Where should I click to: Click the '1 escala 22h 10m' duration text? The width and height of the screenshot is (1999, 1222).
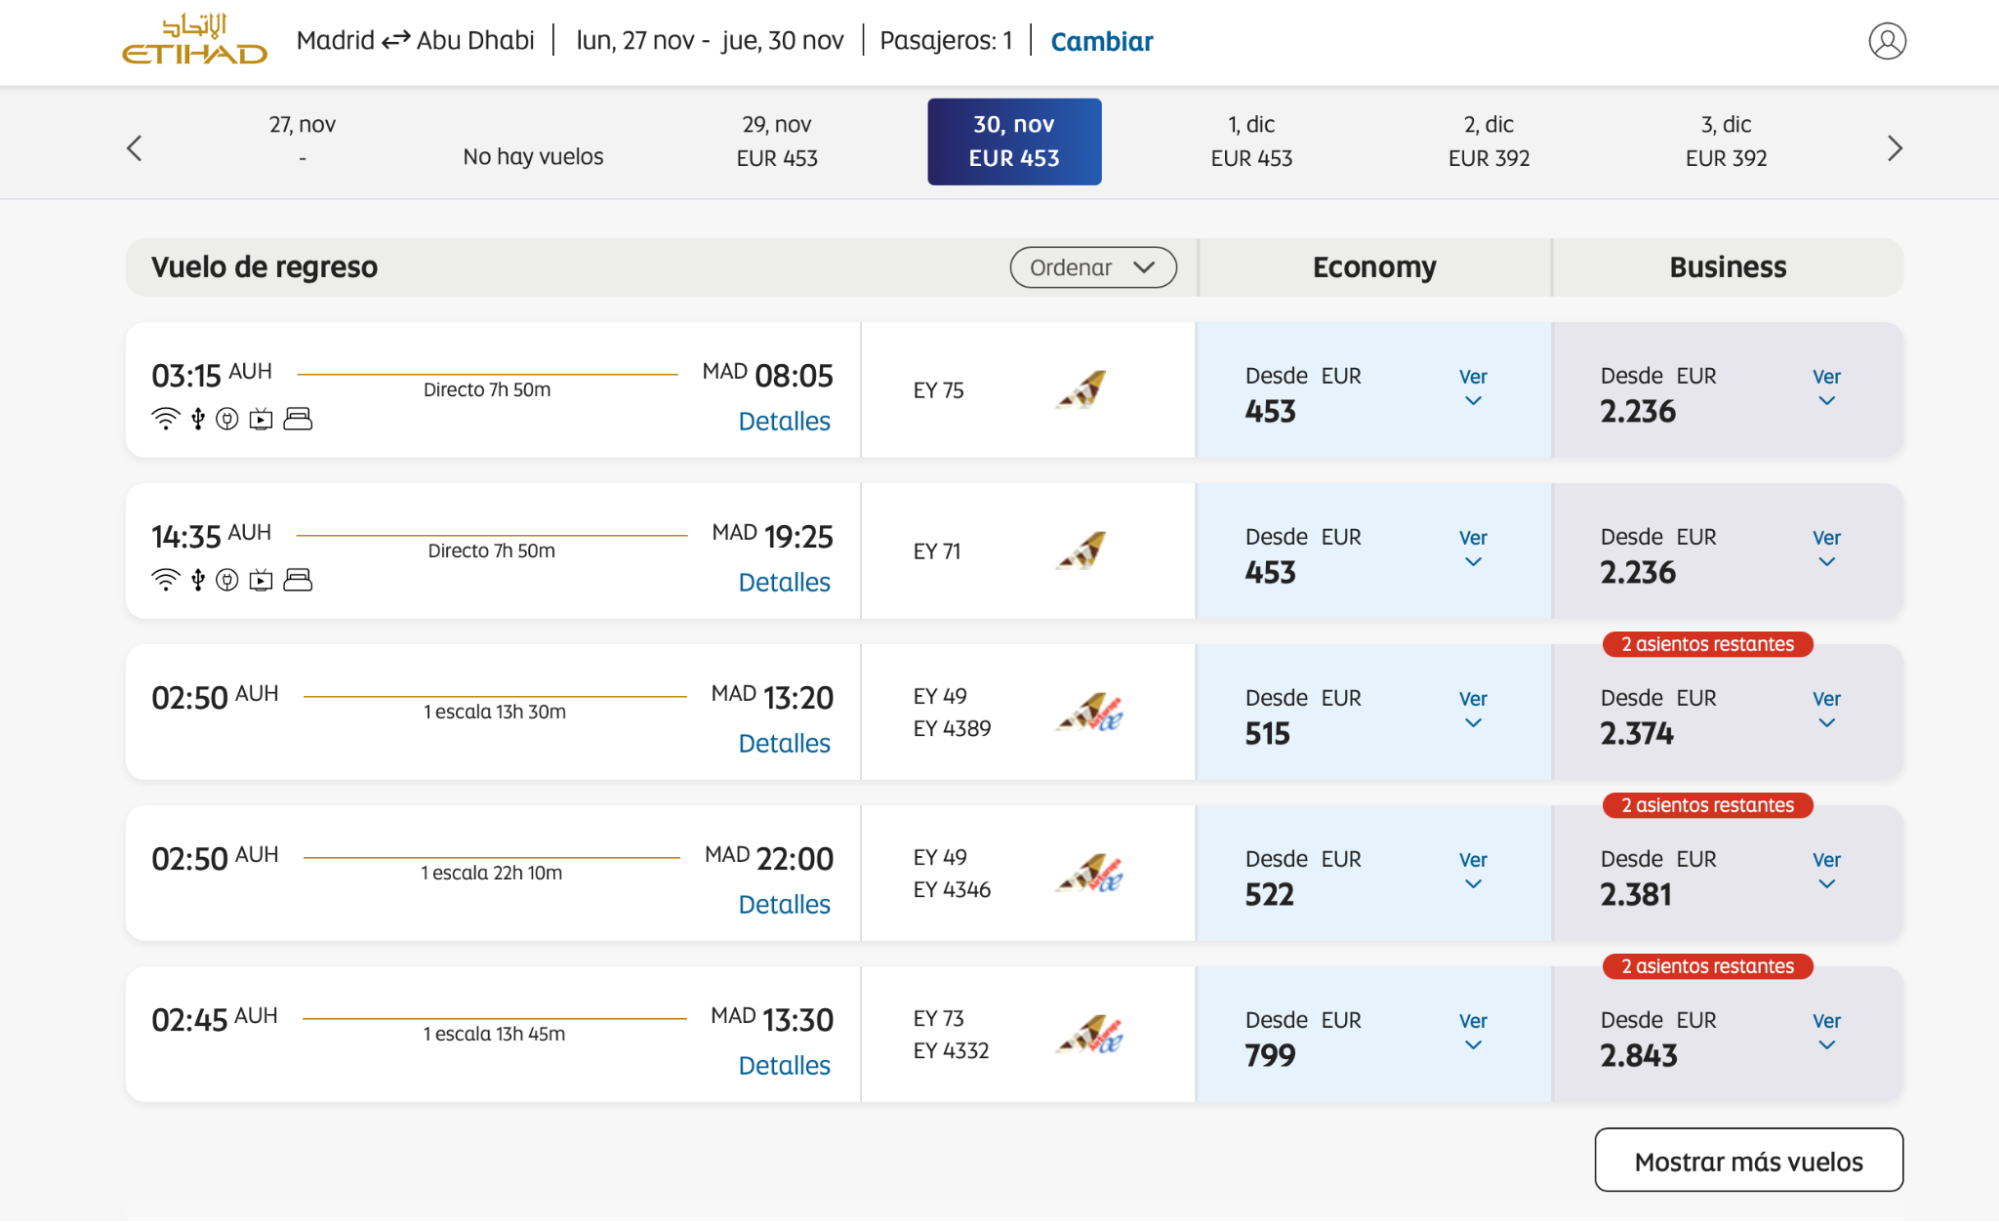pyautogui.click(x=491, y=873)
